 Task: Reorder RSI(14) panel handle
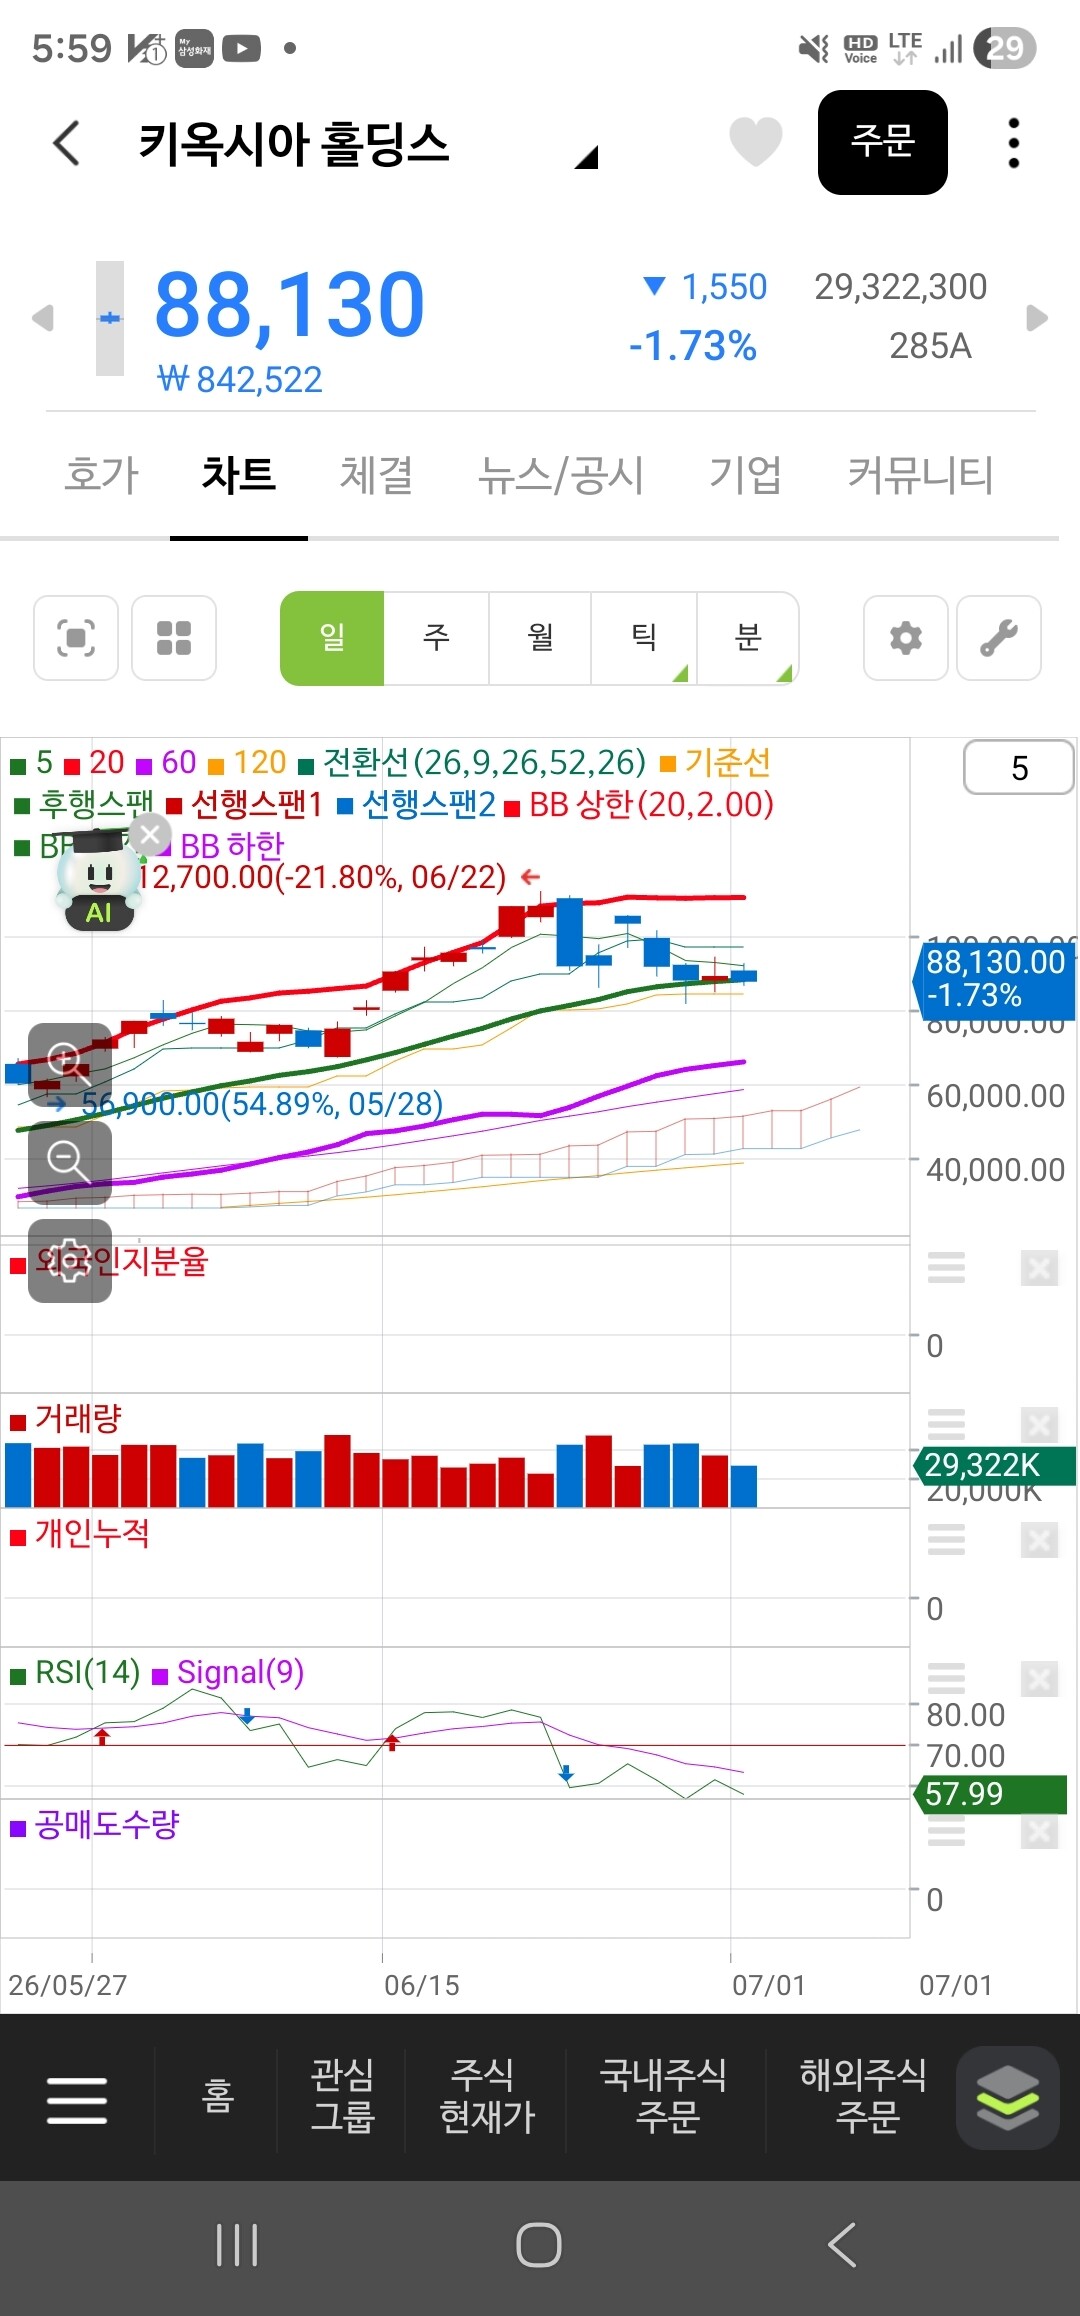946,1678
